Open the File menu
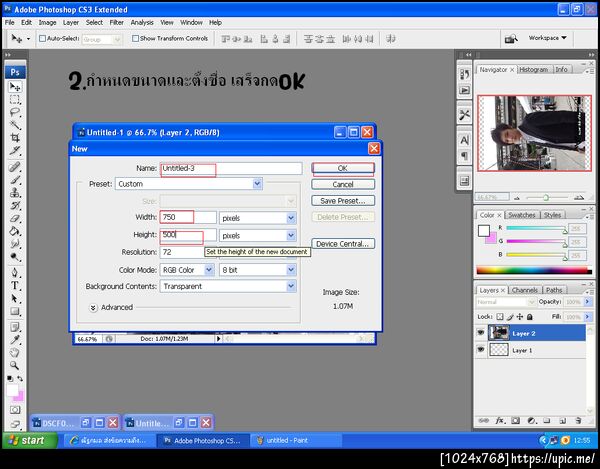This screenshot has height=469, width=600. pyautogui.click(x=10, y=23)
